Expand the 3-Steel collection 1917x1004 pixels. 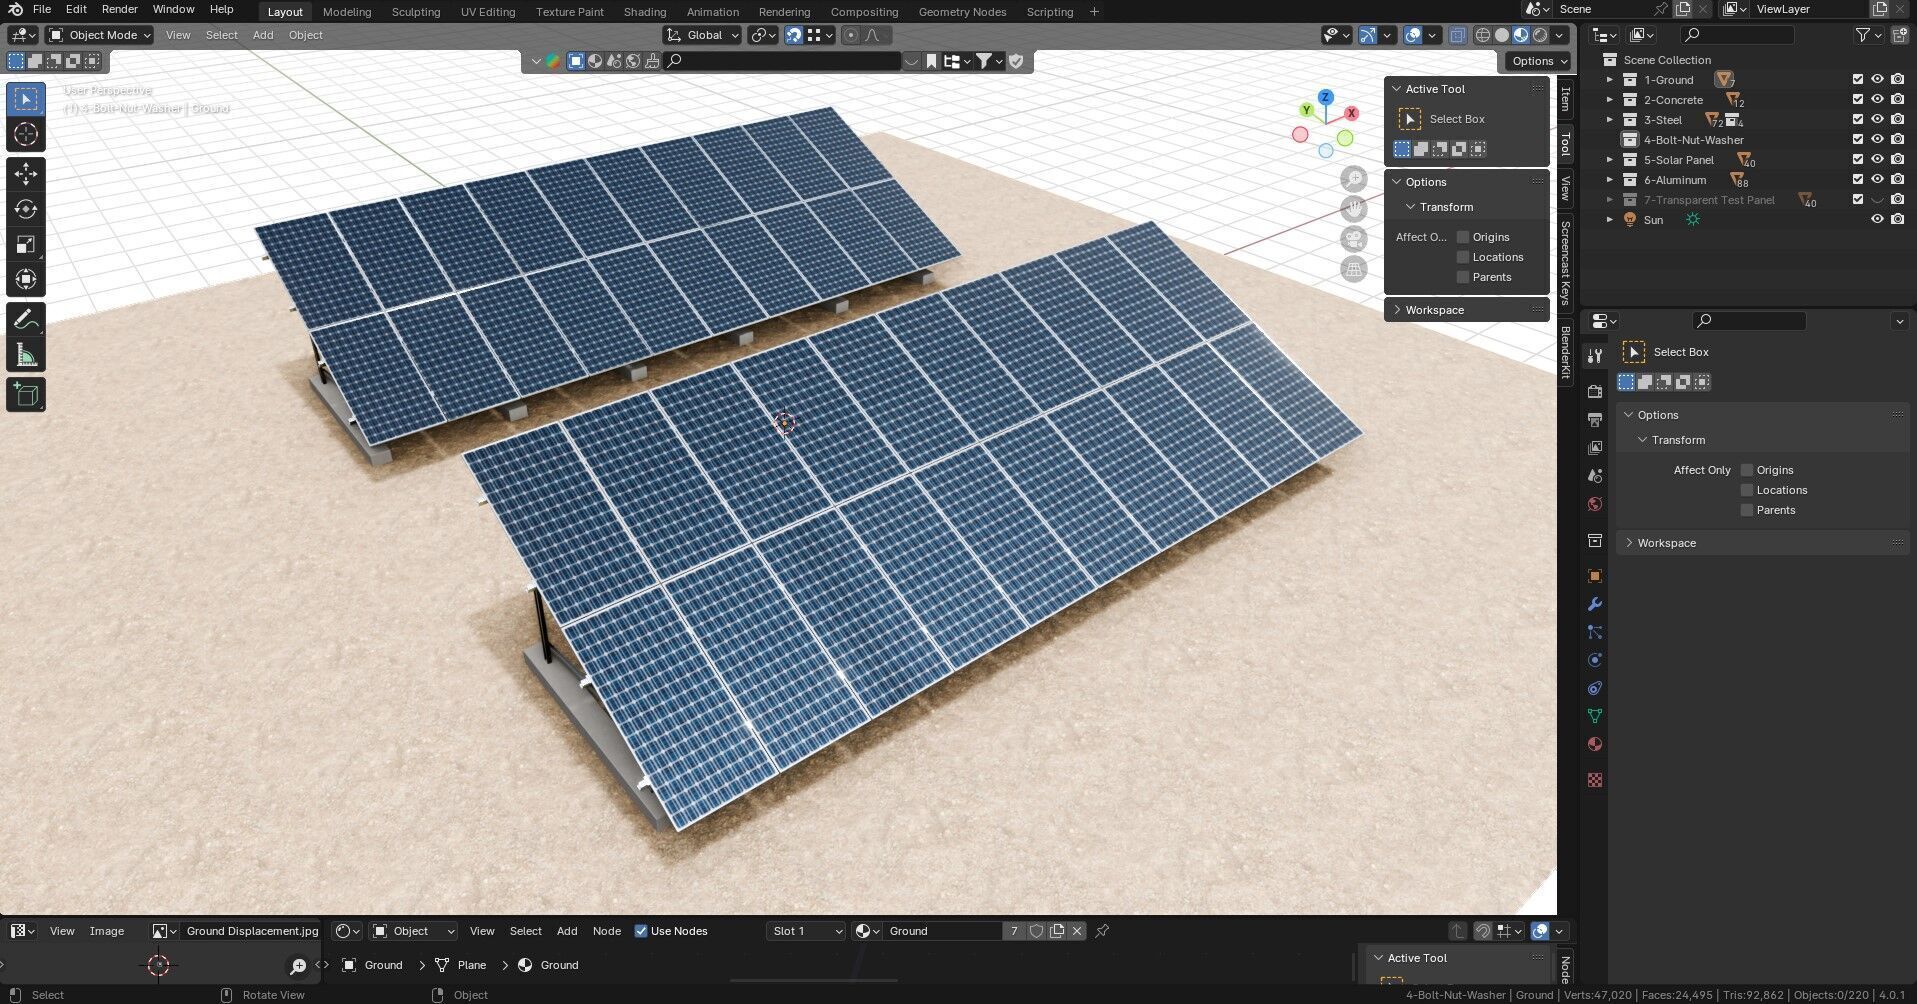tap(1610, 120)
